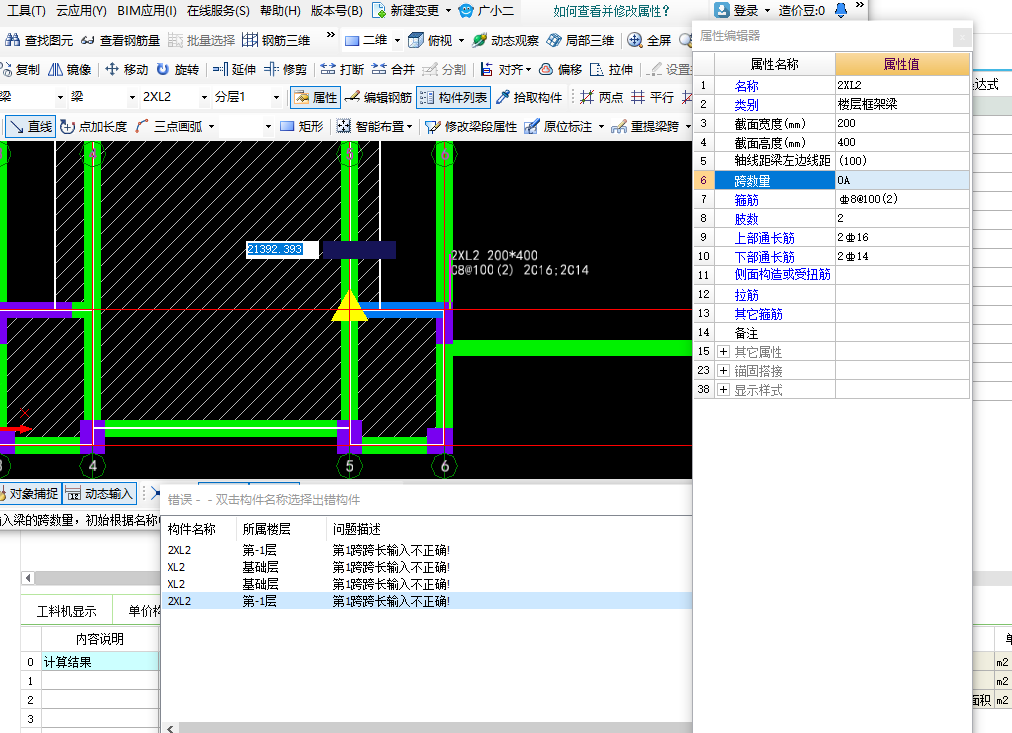Screen dimensions: 1012x733
Task: Open the 三点画弧 arc dropdown arrow
Action: (211, 126)
